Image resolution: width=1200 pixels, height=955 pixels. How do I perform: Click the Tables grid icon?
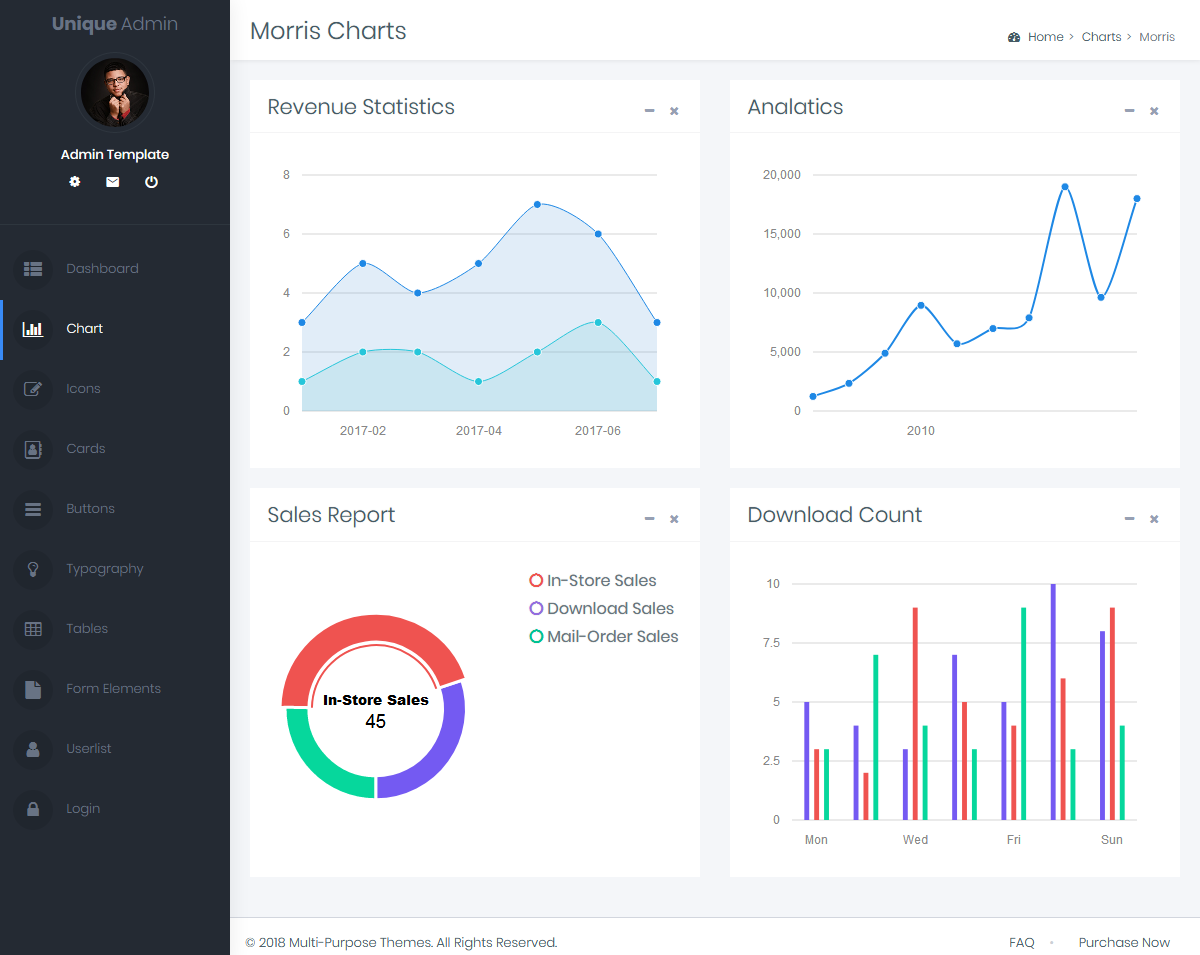[33, 628]
